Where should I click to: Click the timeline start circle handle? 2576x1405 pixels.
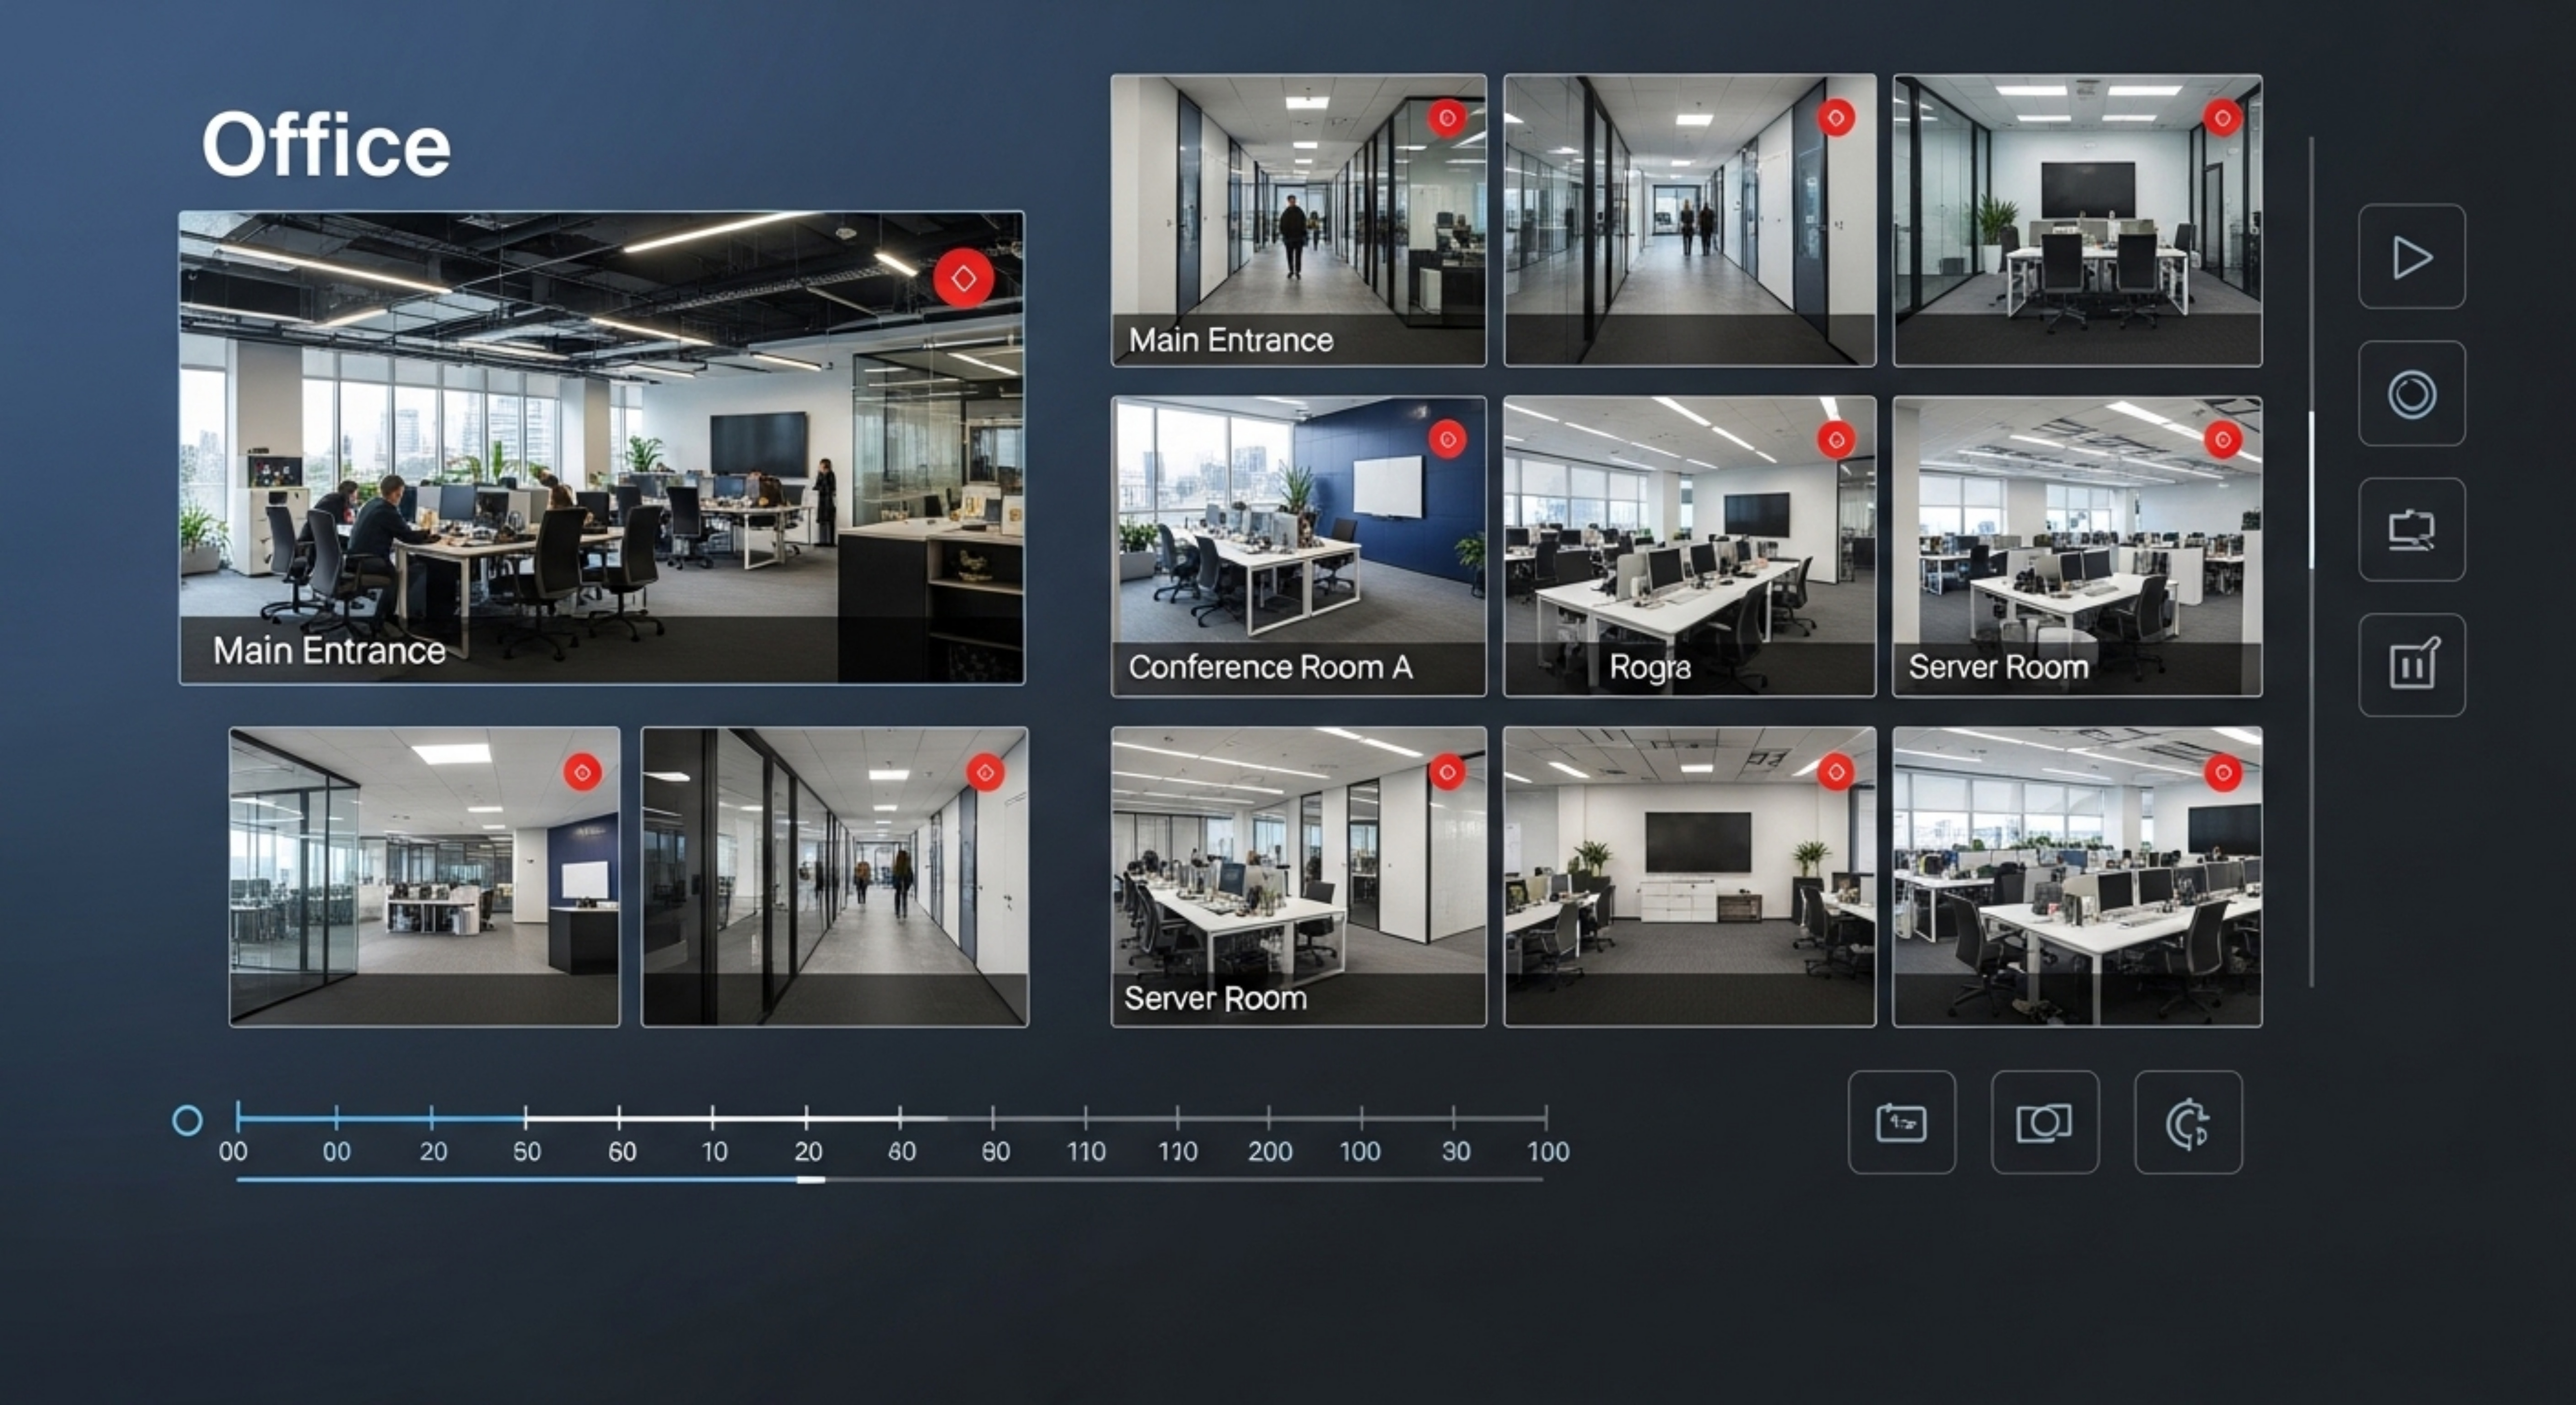pos(187,1120)
